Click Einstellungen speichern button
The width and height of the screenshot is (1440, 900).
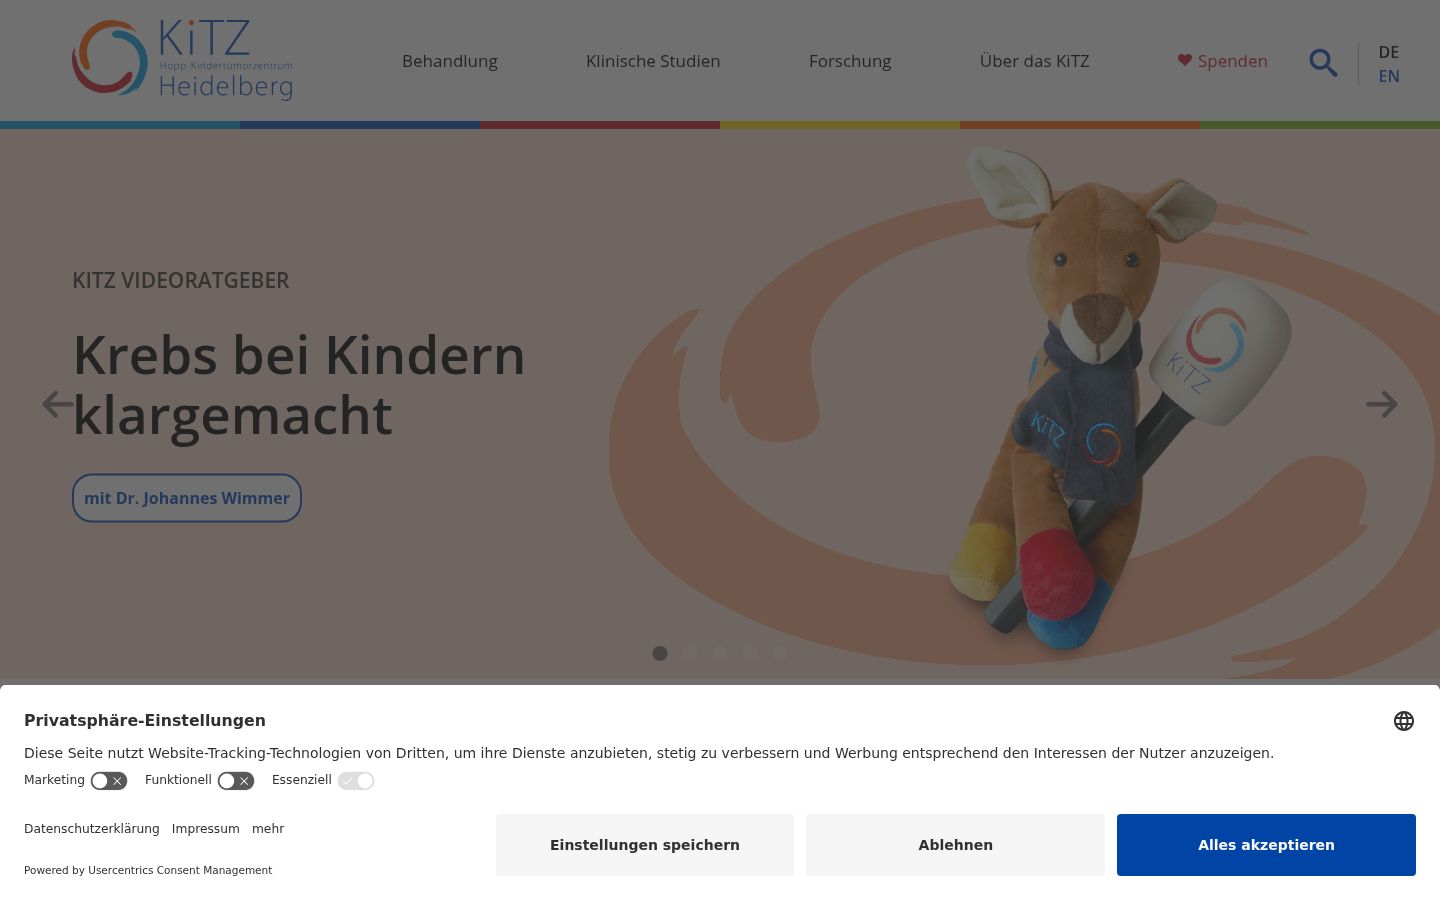[x=645, y=845]
